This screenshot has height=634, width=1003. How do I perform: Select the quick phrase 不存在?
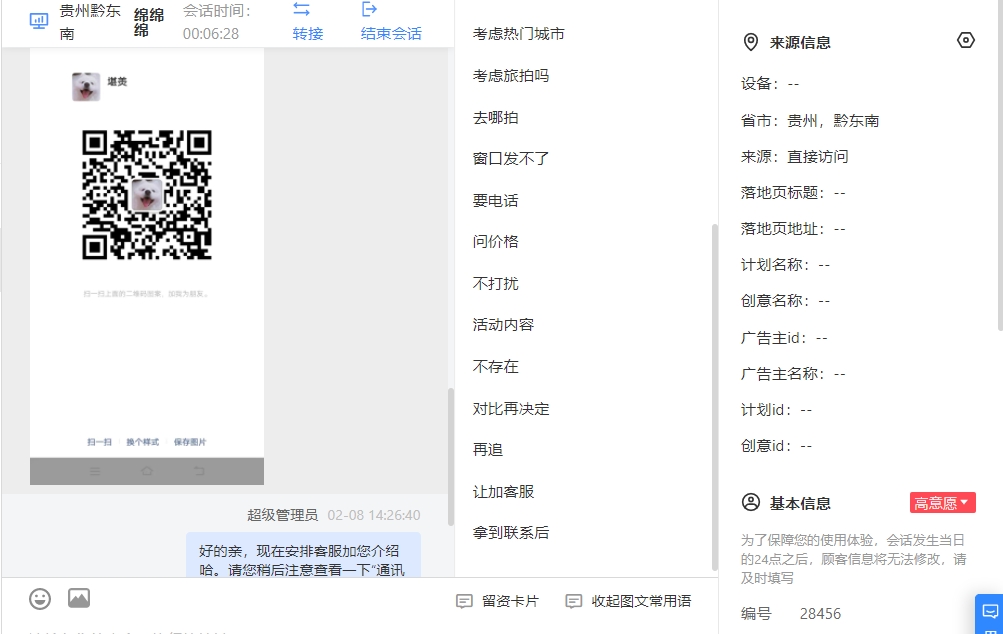(496, 367)
